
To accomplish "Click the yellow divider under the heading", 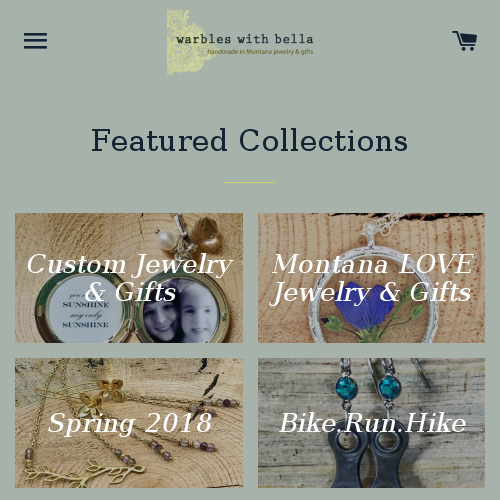I will point(250,182).
